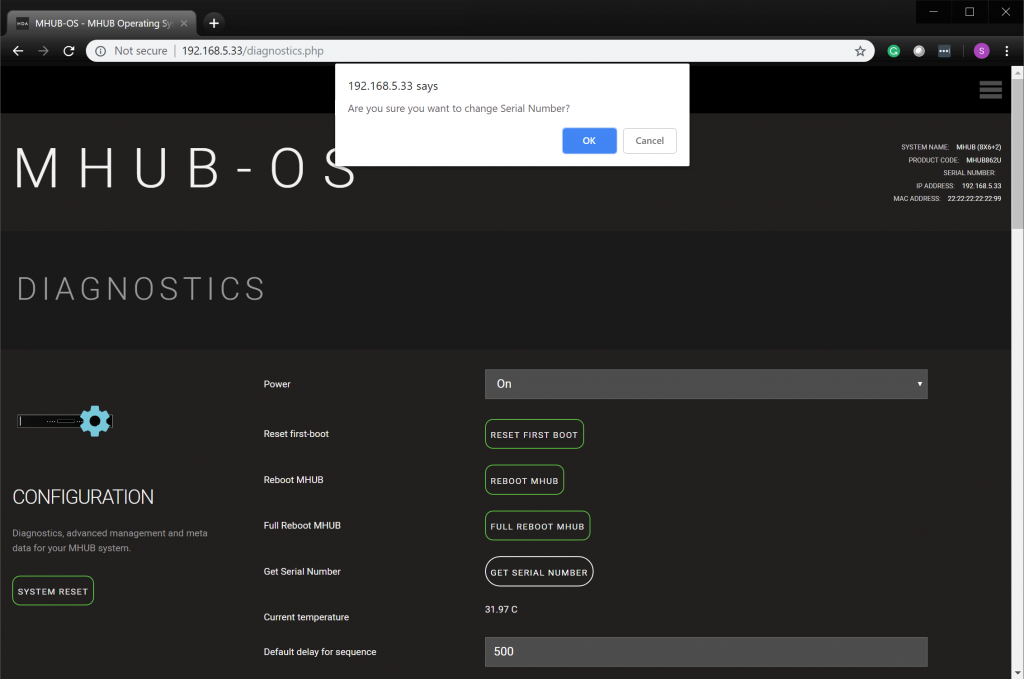1024x679 pixels.
Task: Click the 'Default delay for sequence' label
Action: [320, 652]
